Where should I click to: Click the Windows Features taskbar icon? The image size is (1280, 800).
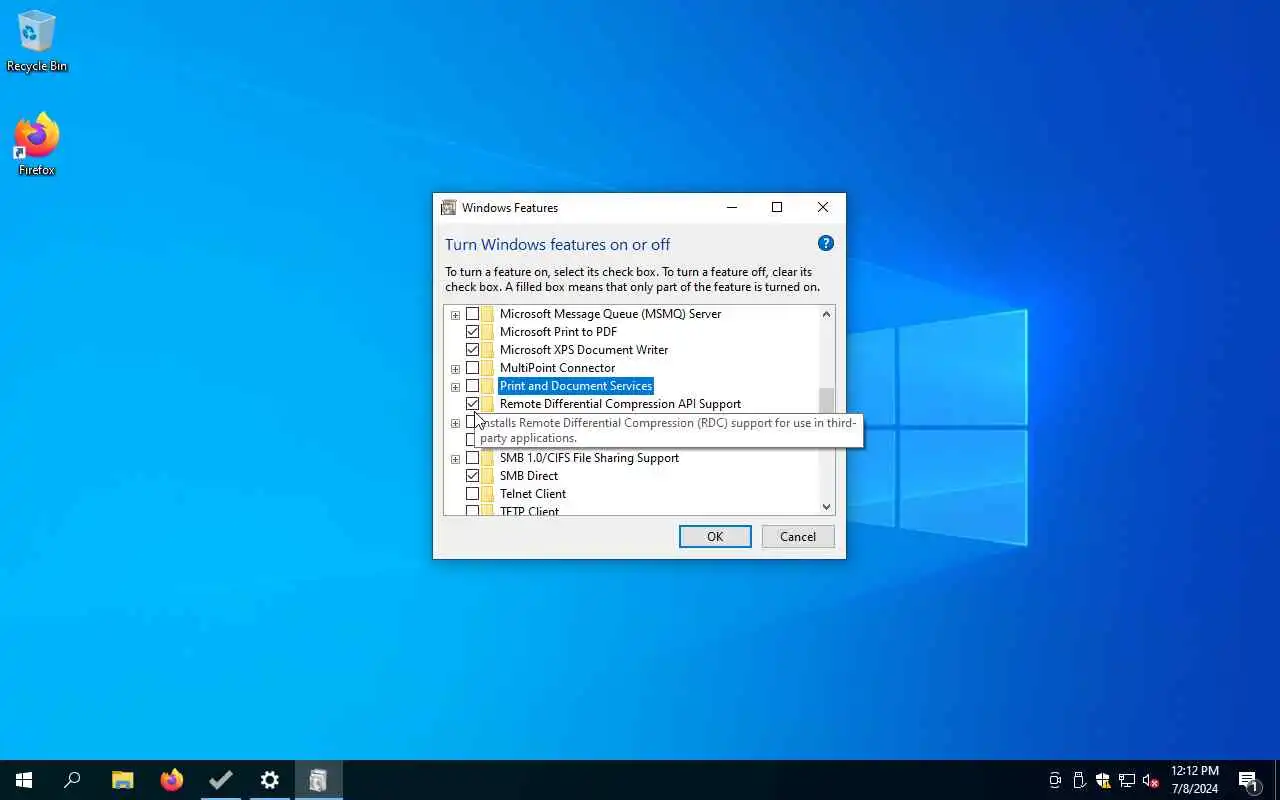coord(318,780)
